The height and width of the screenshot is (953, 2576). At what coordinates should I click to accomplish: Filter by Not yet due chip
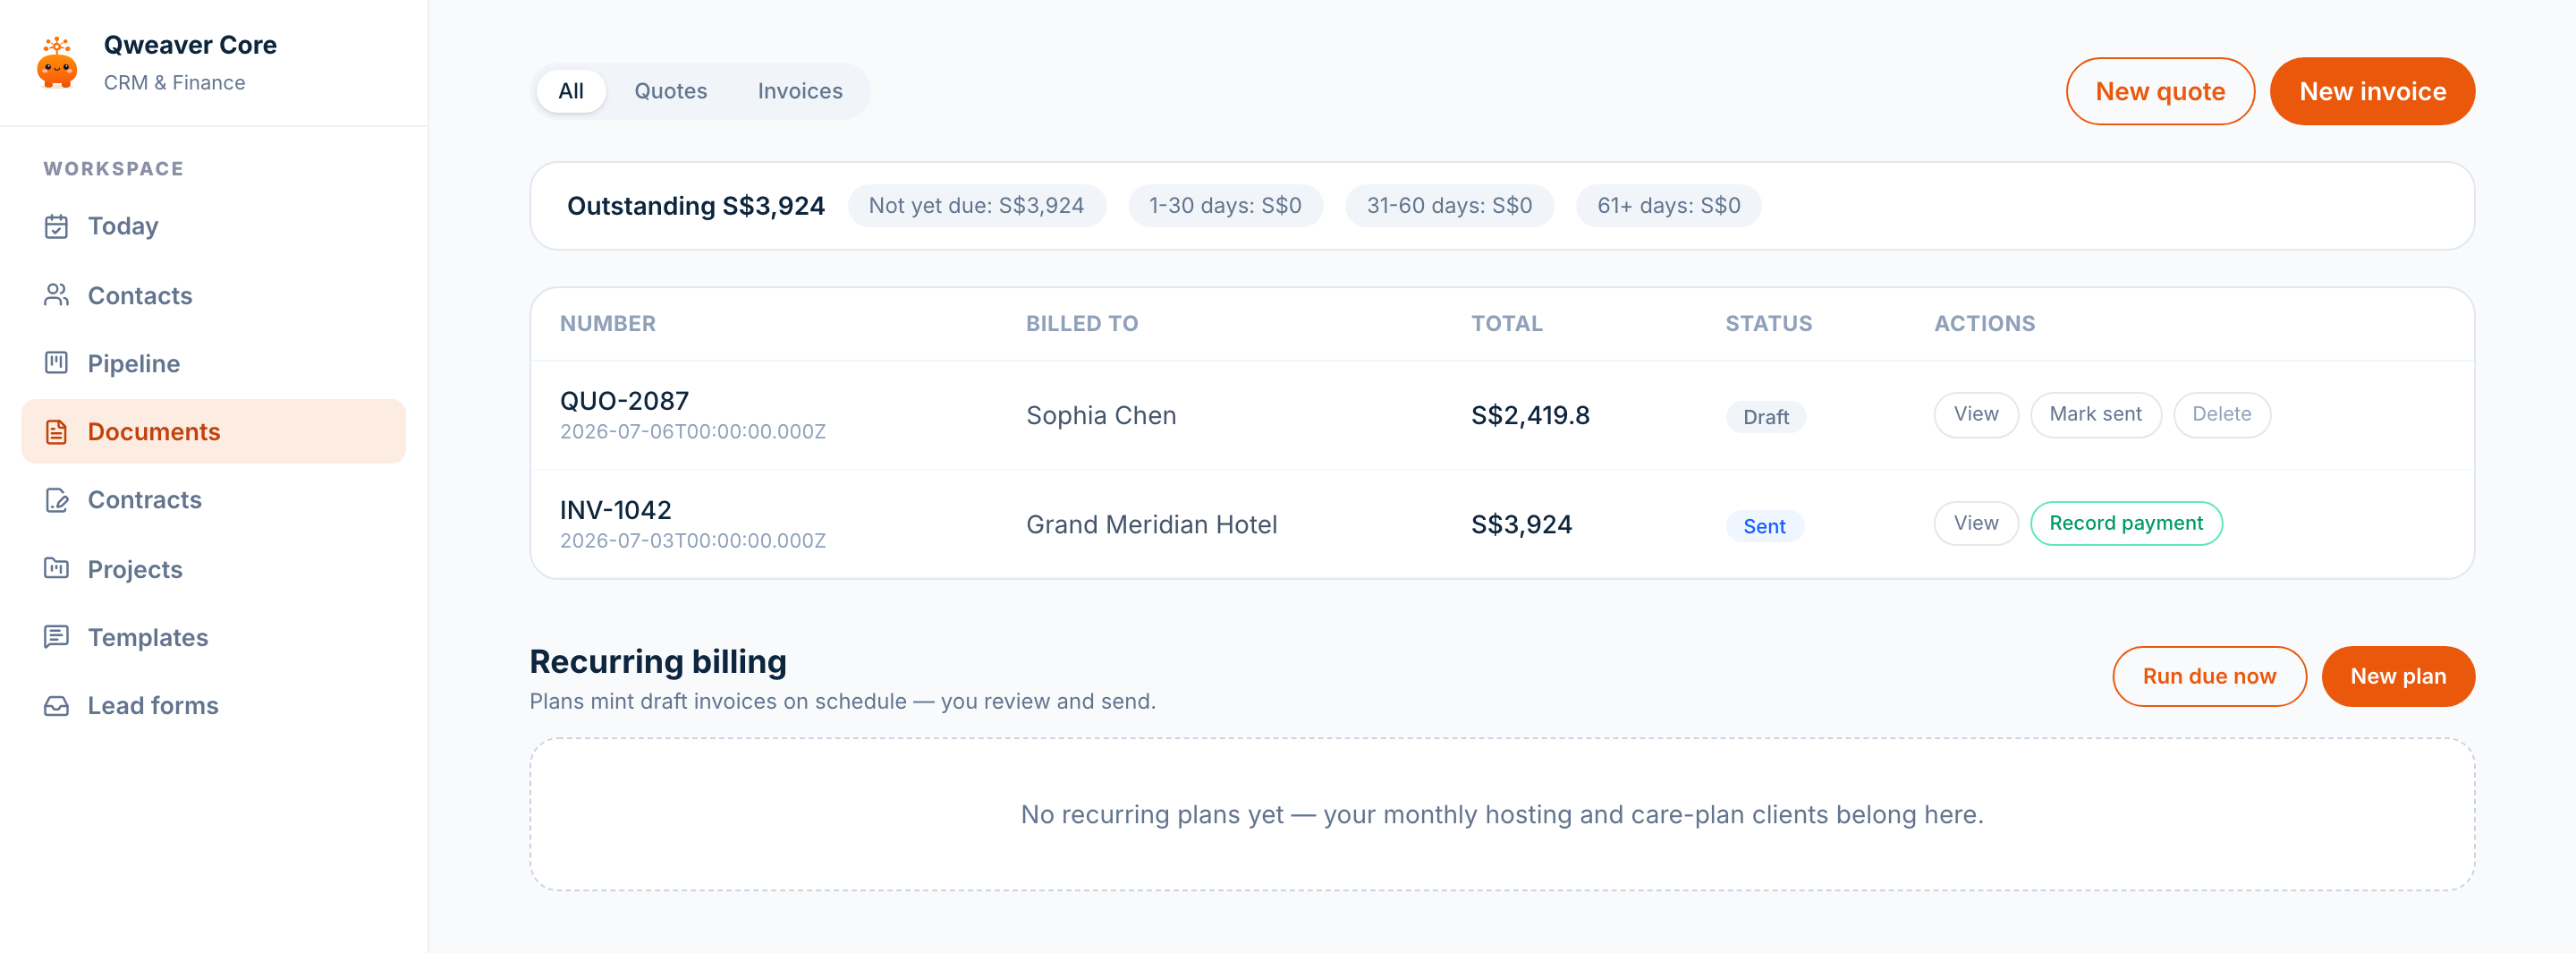tap(976, 206)
